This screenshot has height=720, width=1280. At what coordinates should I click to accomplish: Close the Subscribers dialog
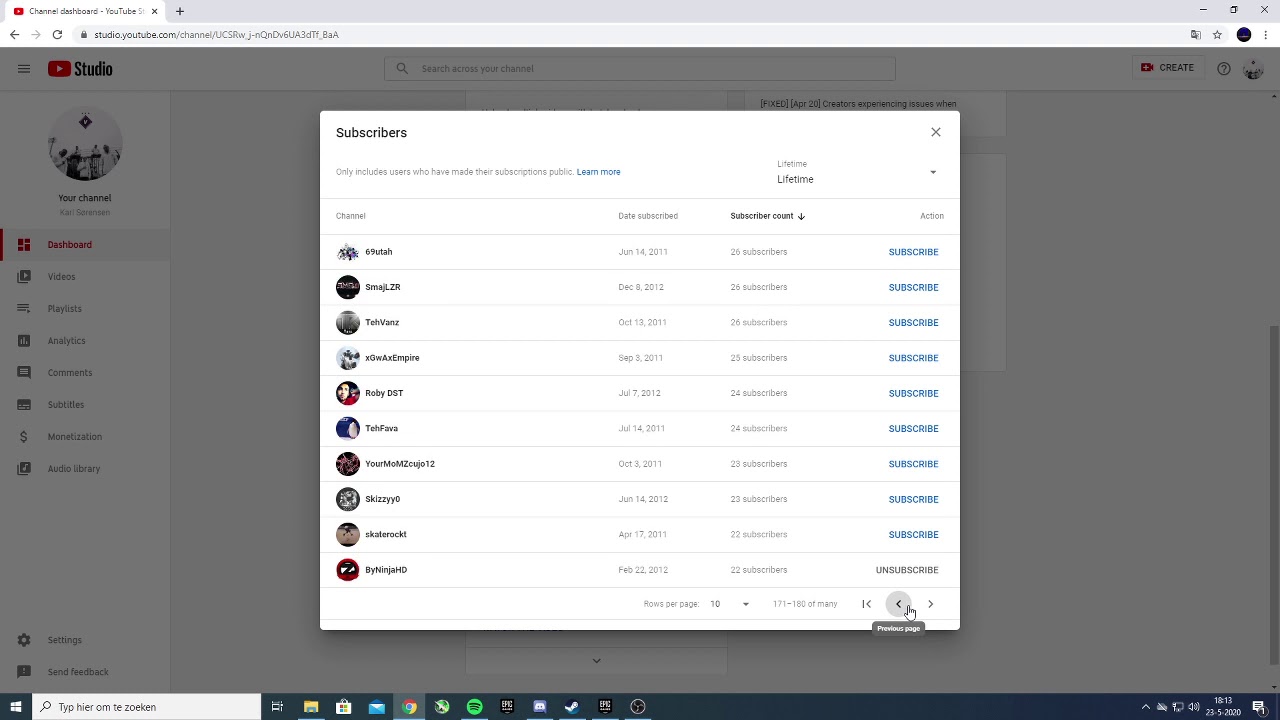click(x=936, y=132)
